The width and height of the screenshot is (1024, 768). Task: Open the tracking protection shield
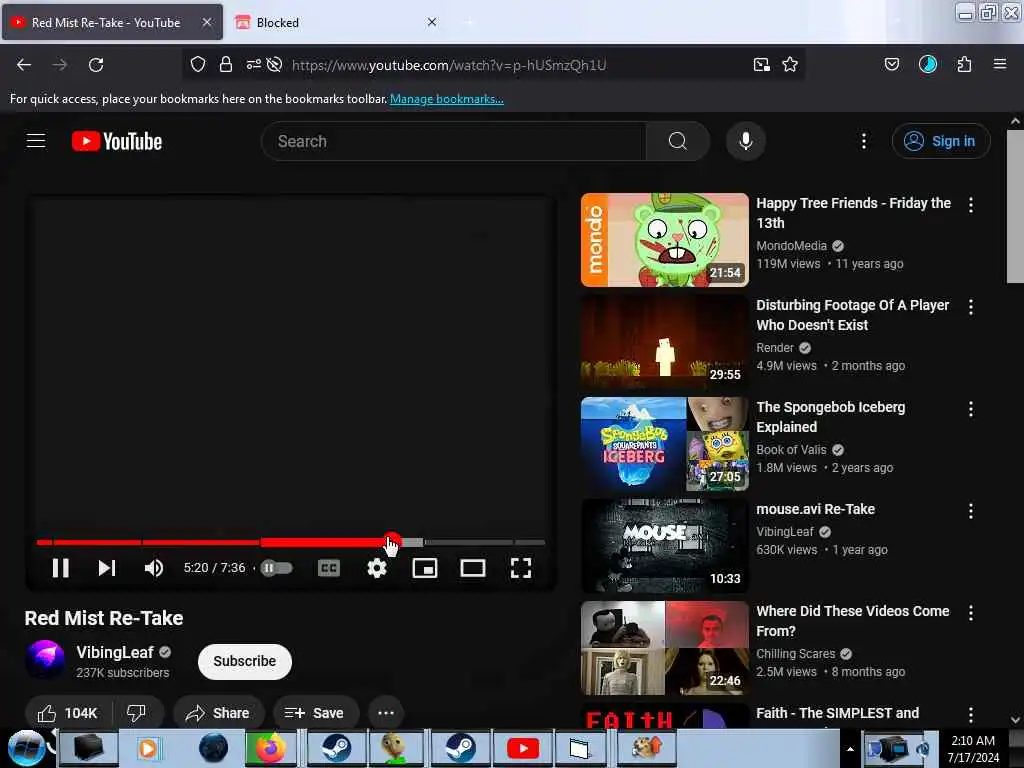click(198, 64)
